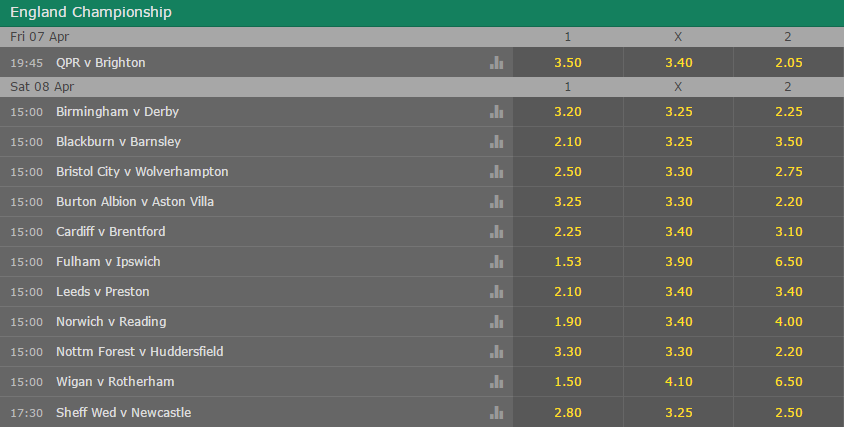The image size is (844, 427).
Task: Open the Nottm Forest v Huddersfield match
Action: (x=139, y=352)
